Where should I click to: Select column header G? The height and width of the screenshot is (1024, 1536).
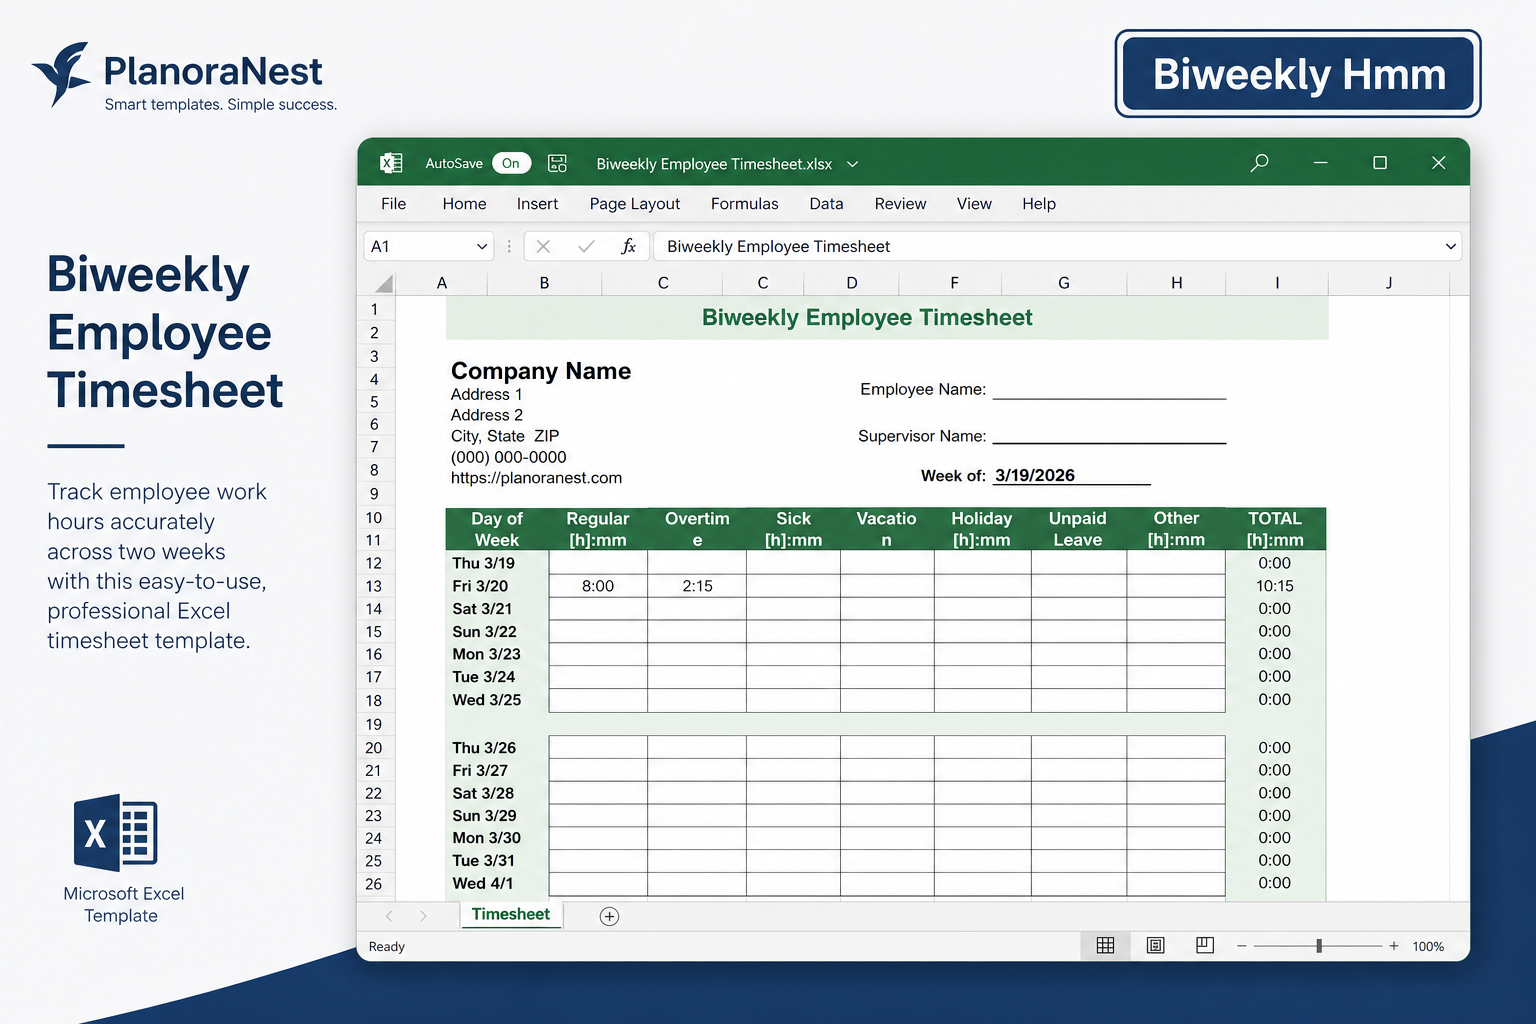pos(1064,283)
